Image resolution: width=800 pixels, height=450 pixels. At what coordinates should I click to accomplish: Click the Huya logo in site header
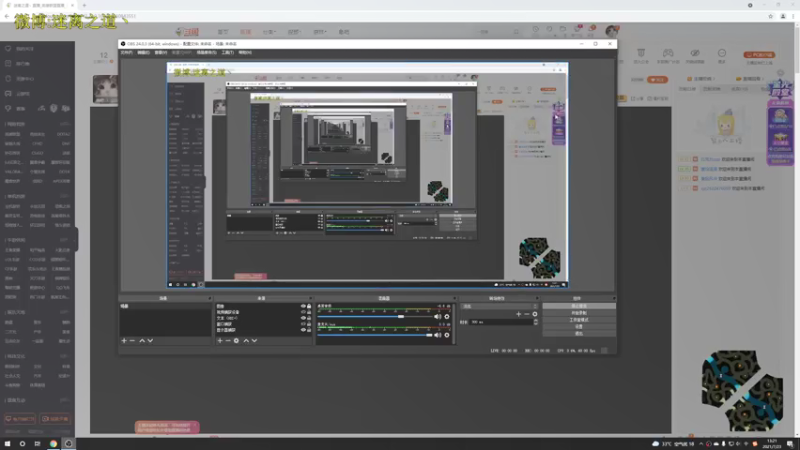pyautogui.click(x=187, y=32)
